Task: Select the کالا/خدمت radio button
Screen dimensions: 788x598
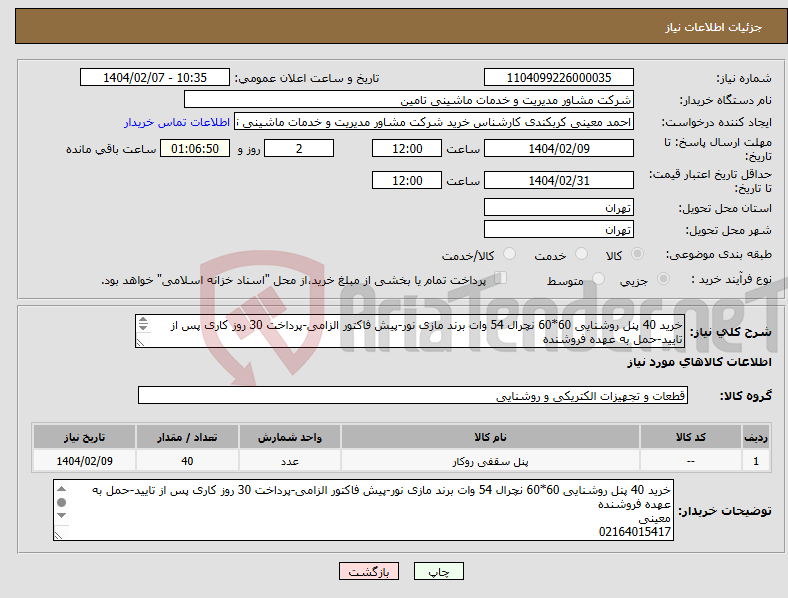Action: pos(510,254)
